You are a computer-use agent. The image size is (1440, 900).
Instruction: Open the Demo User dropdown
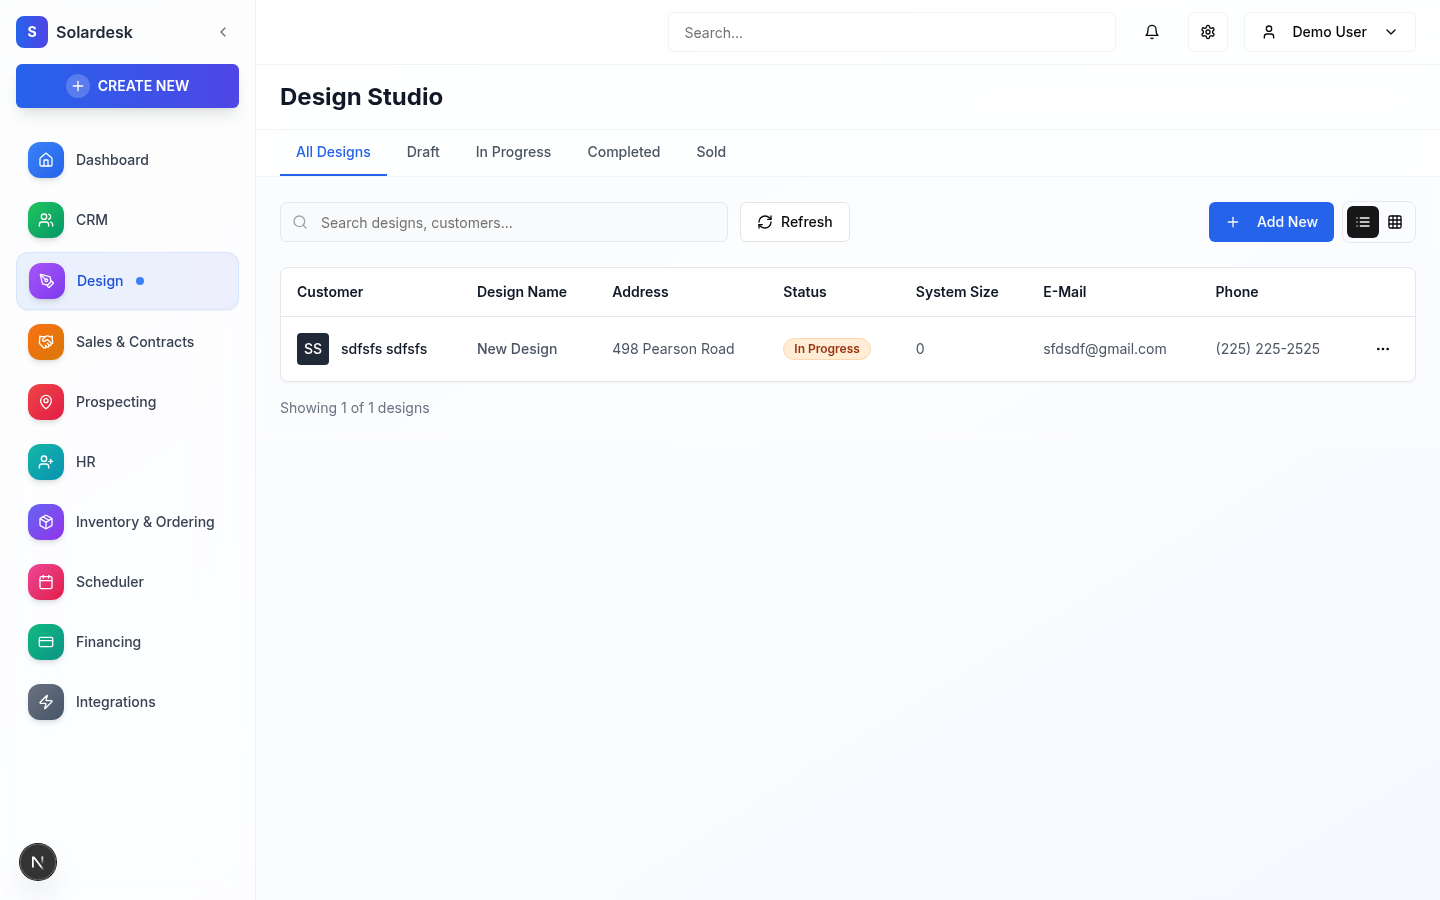1329,31
